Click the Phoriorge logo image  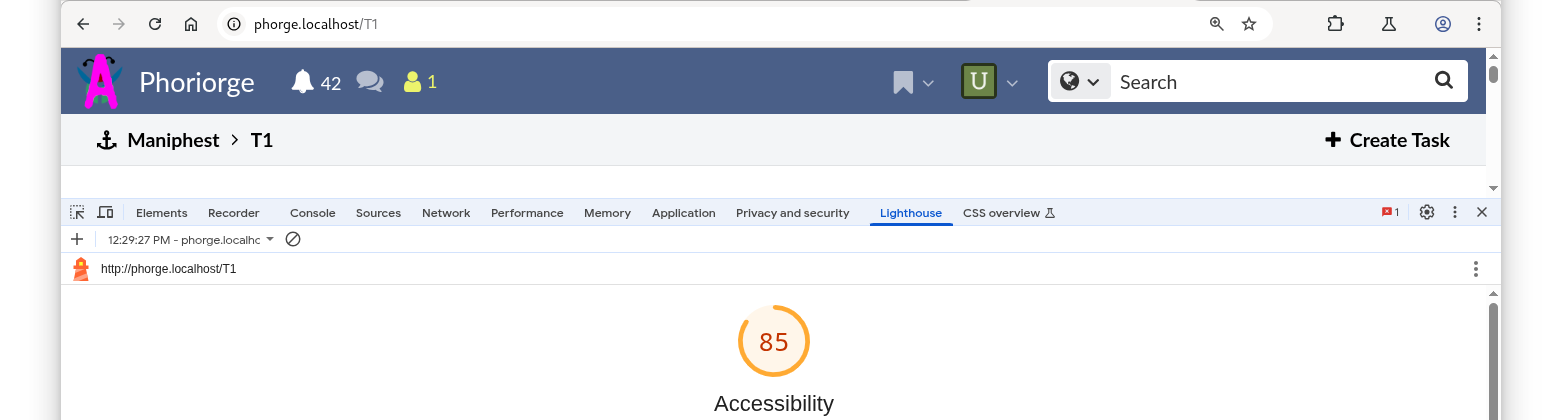click(x=101, y=81)
